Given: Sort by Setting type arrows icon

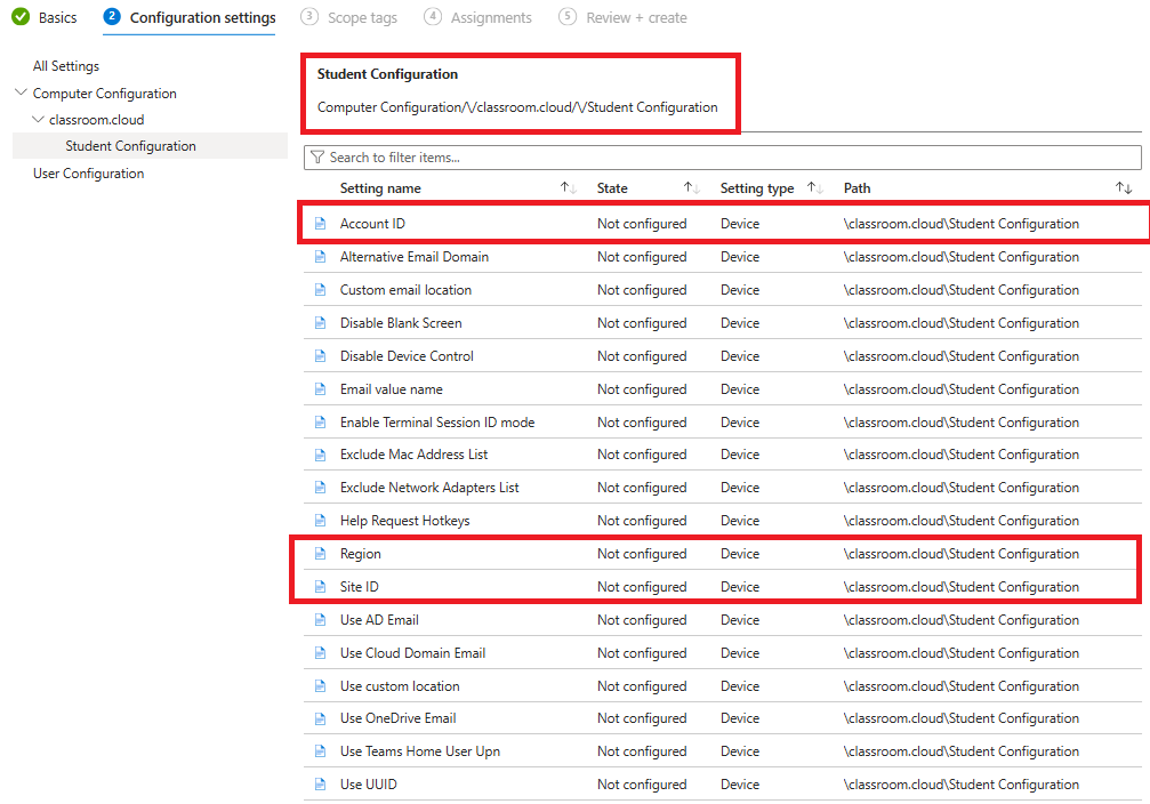Looking at the screenshot, I should coord(814,188).
